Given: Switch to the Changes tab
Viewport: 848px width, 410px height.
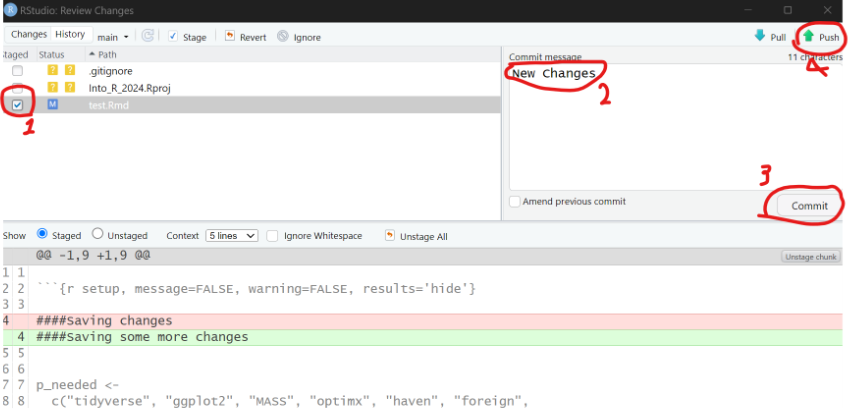Looking at the screenshot, I should click(x=29, y=35).
